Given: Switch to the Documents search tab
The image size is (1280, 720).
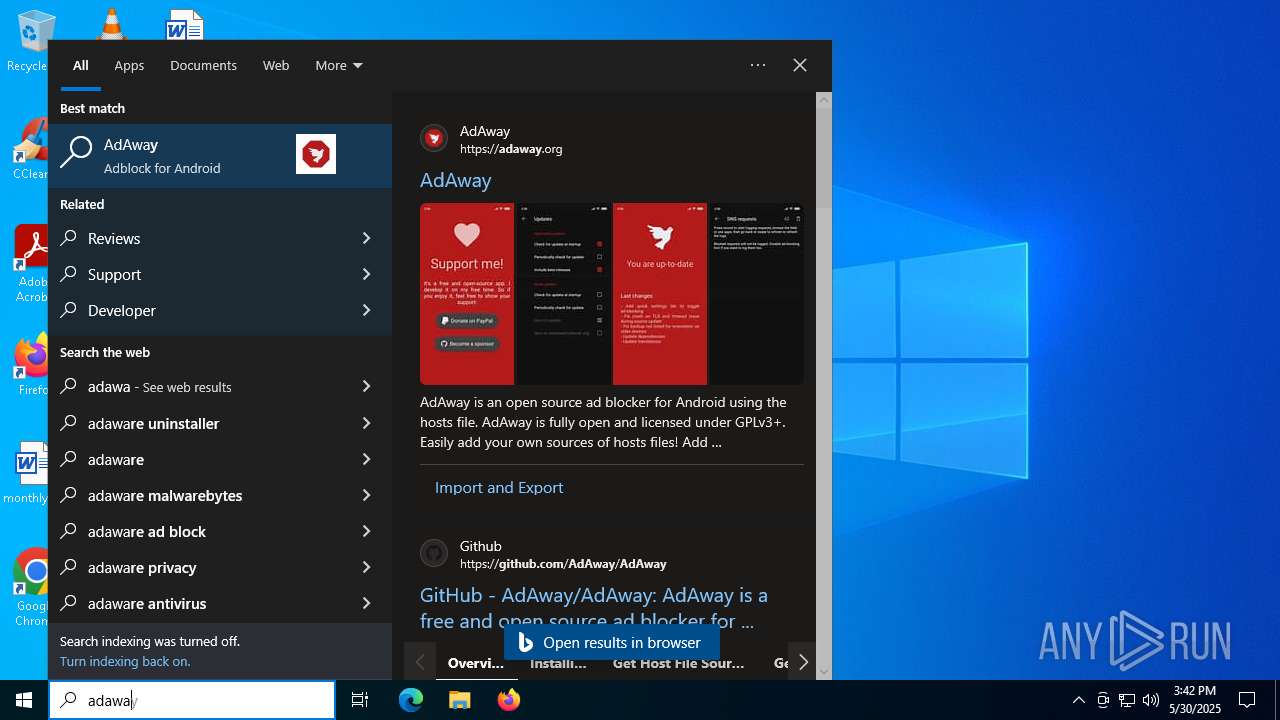Looking at the screenshot, I should [x=203, y=65].
